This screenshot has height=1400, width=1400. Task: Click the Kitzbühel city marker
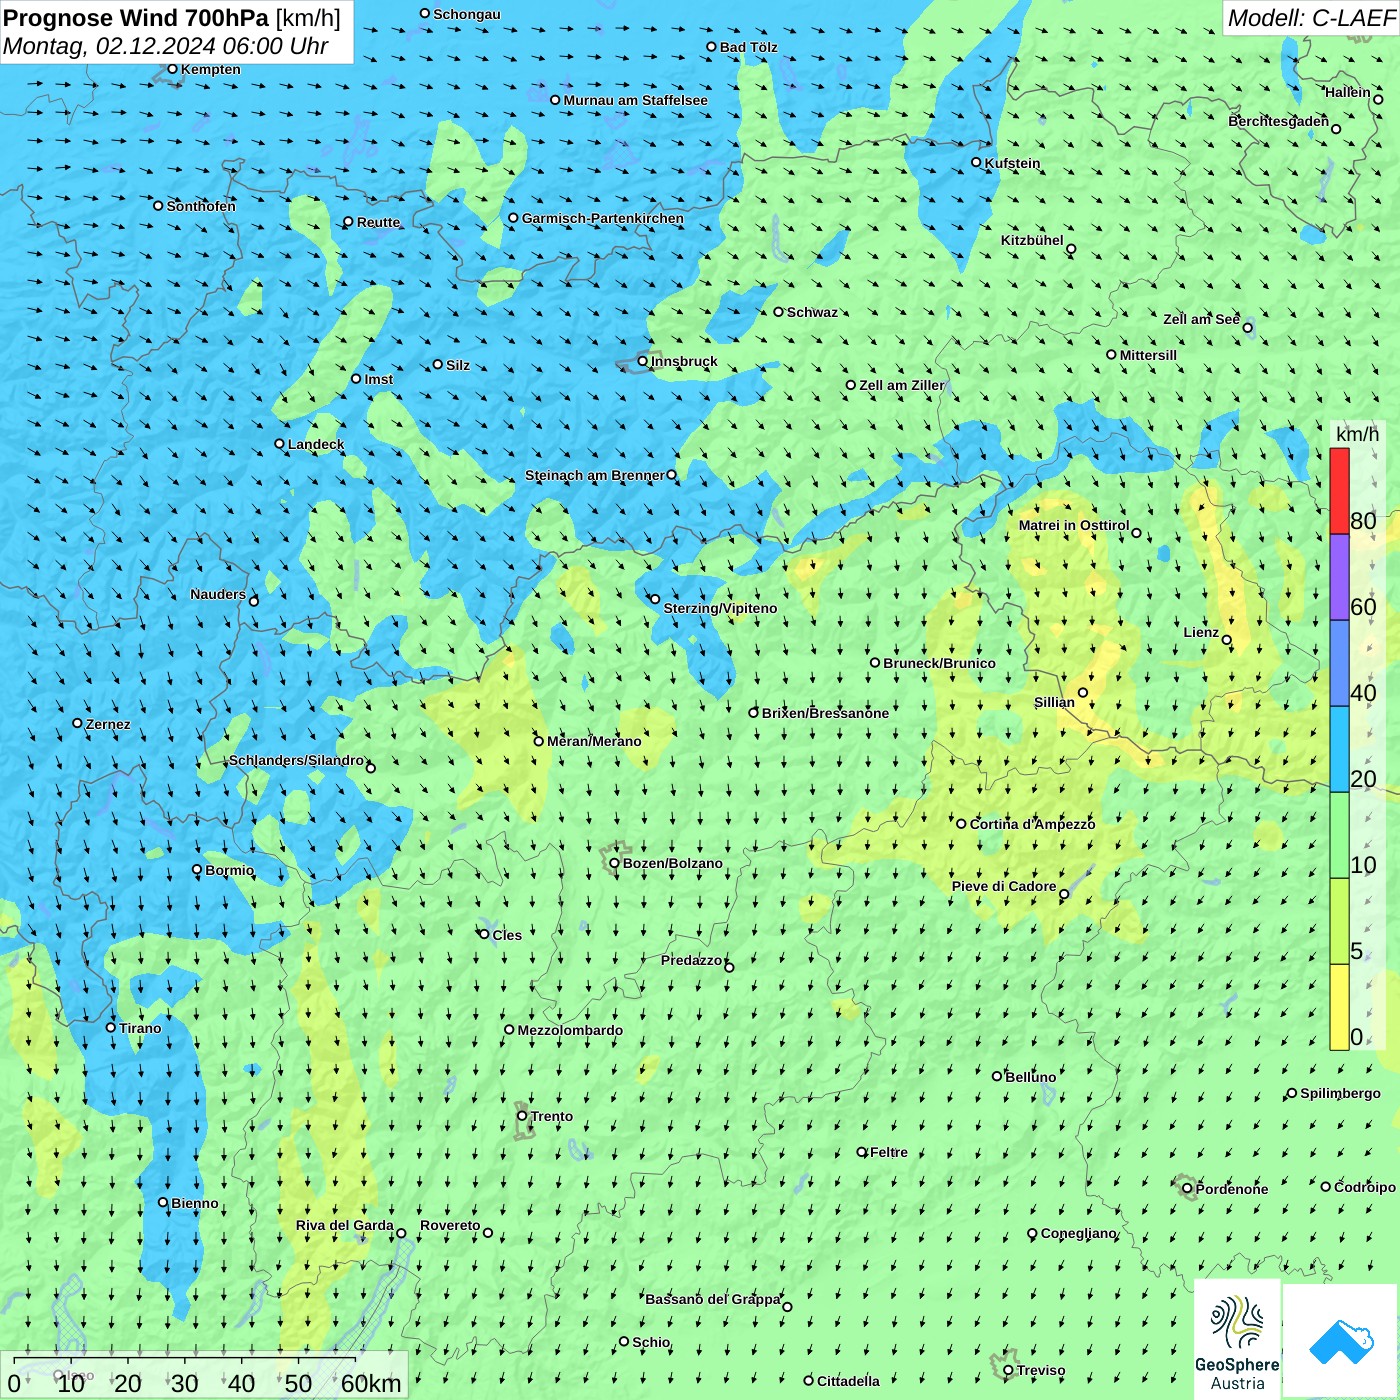coord(1072,249)
